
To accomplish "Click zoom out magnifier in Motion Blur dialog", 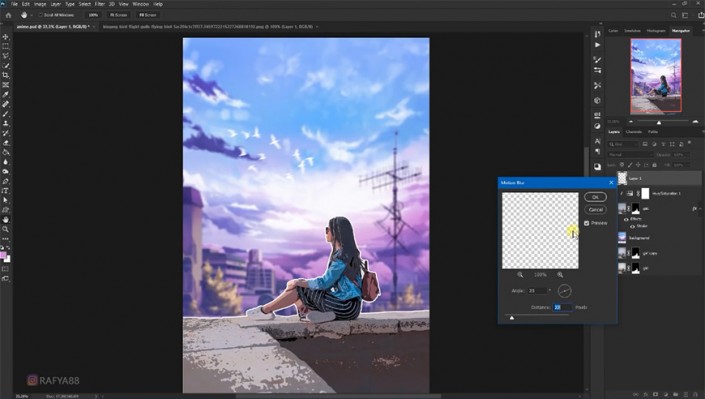I will tap(520, 274).
